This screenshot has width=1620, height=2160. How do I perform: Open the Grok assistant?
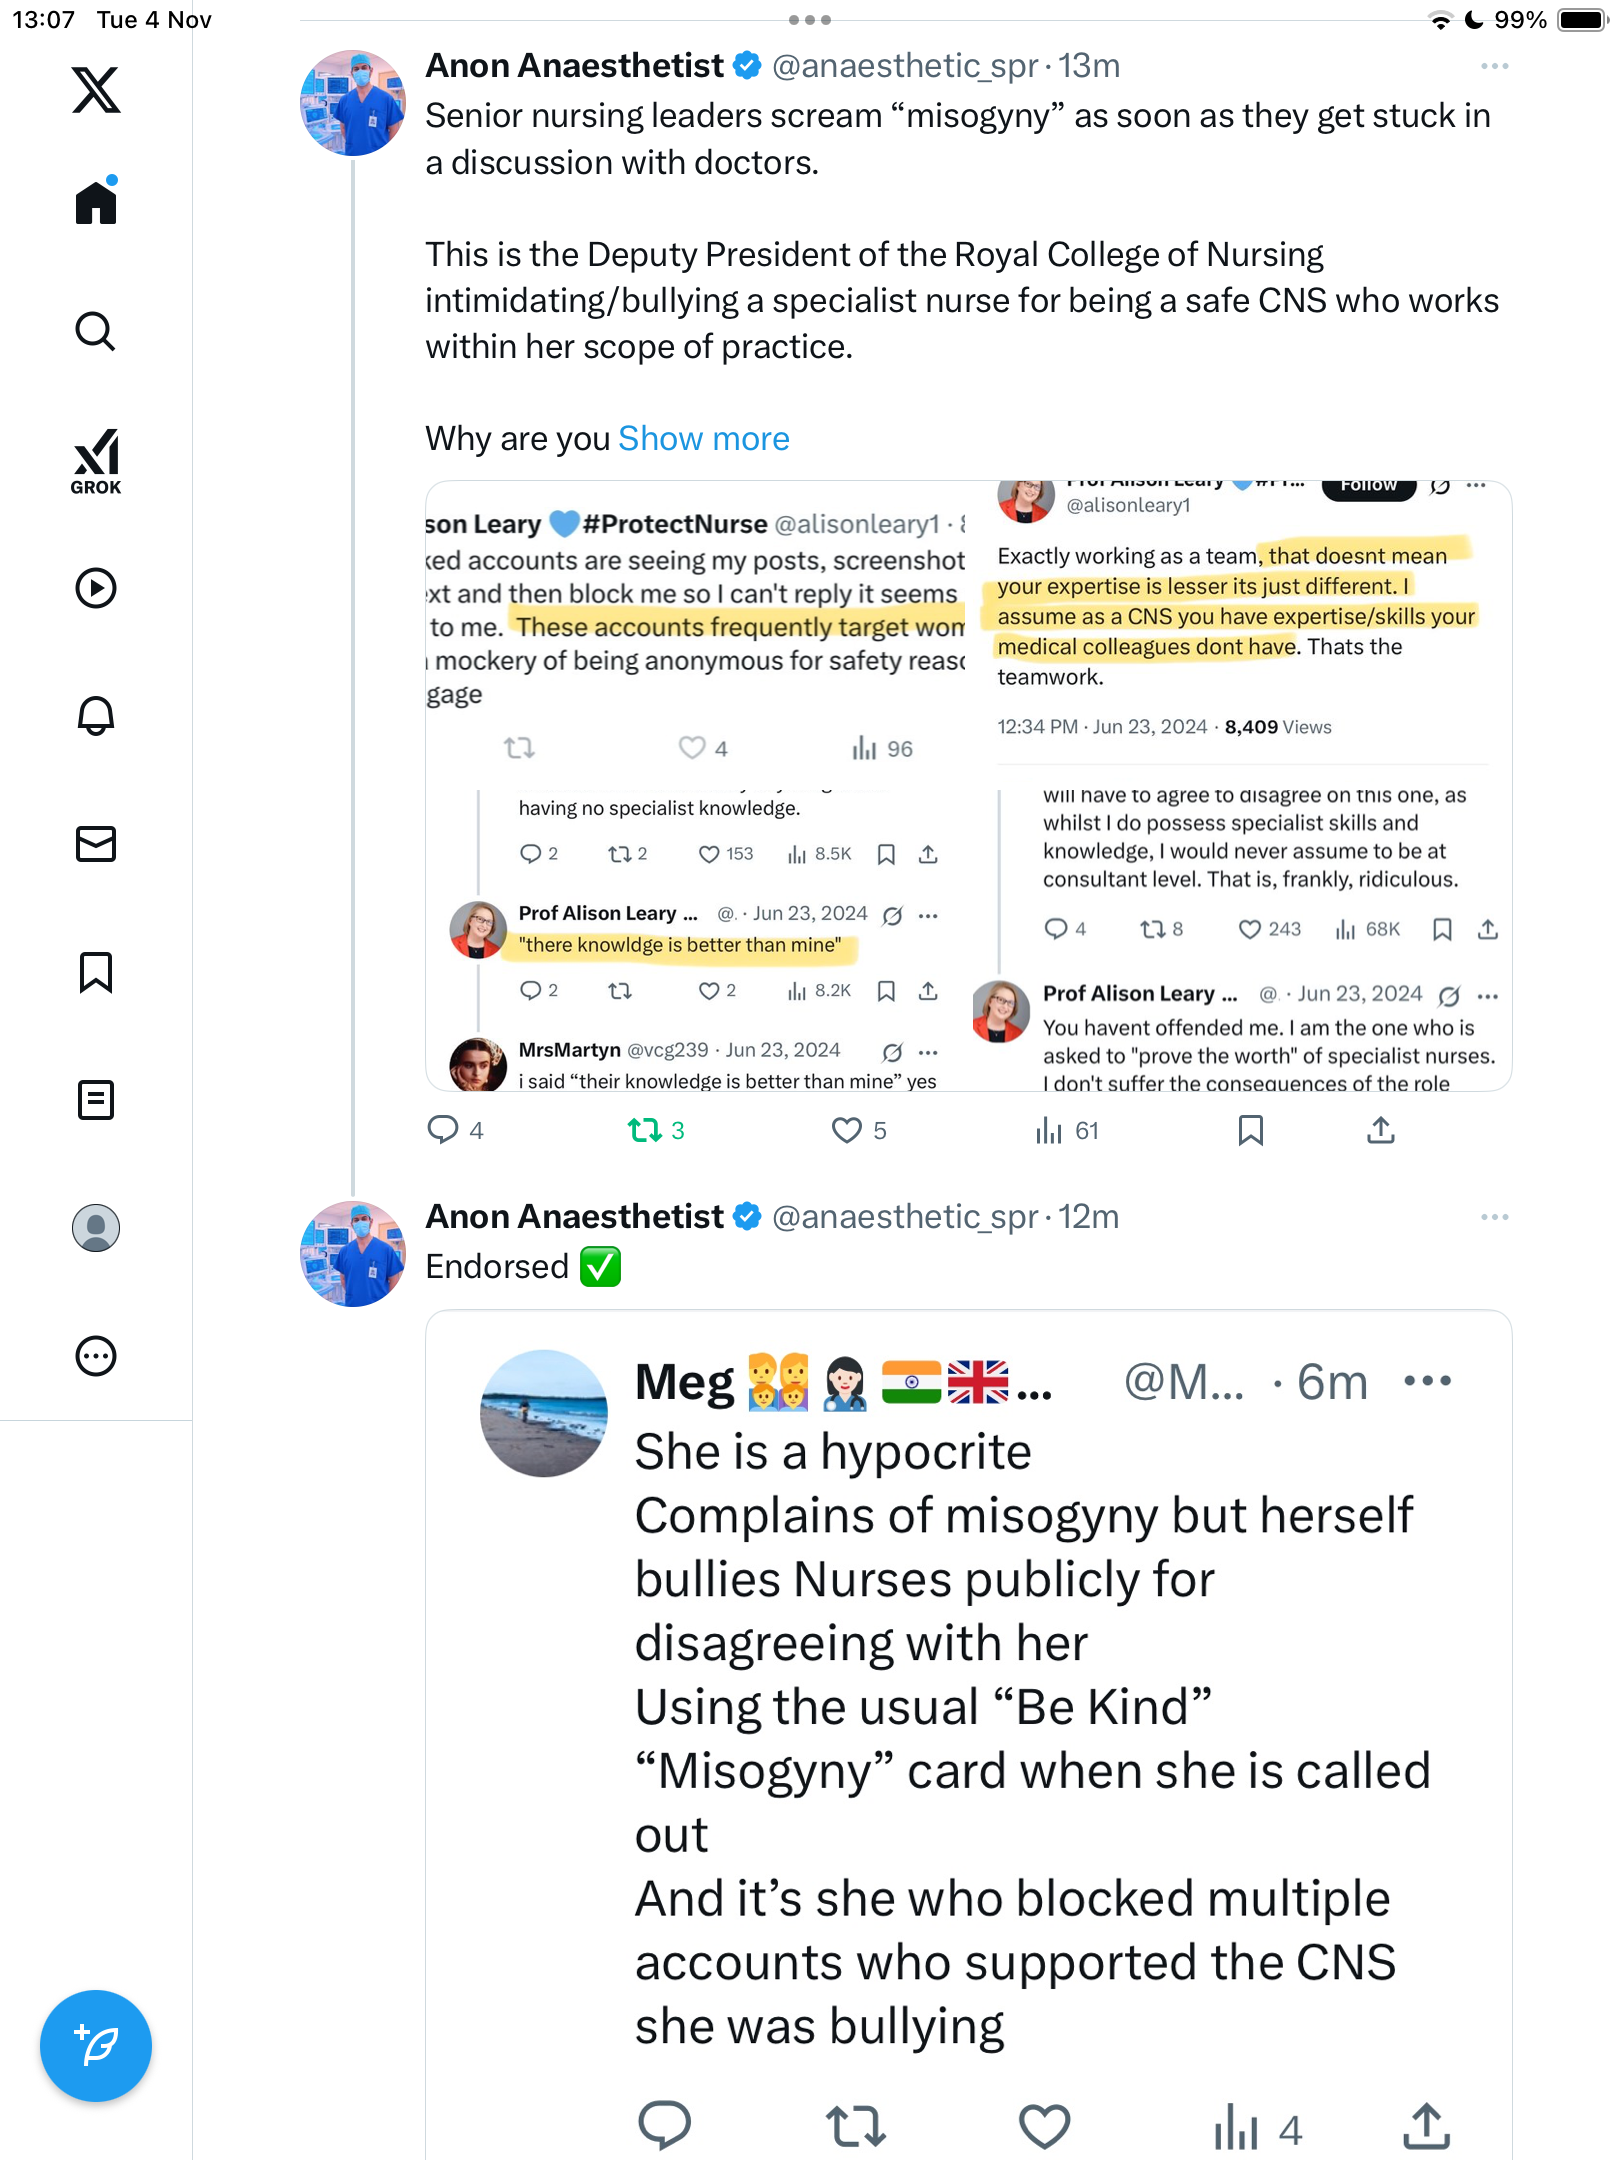(x=96, y=461)
